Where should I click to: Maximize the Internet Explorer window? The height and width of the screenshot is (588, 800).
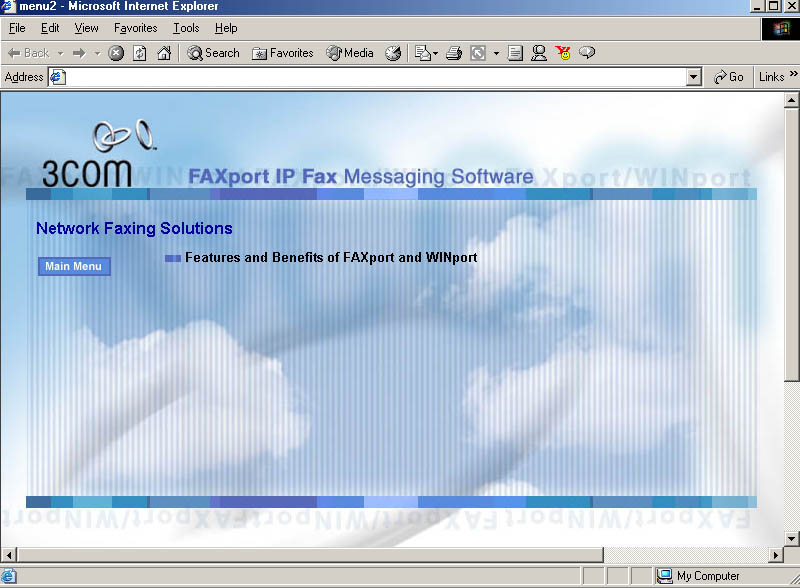pos(773,6)
